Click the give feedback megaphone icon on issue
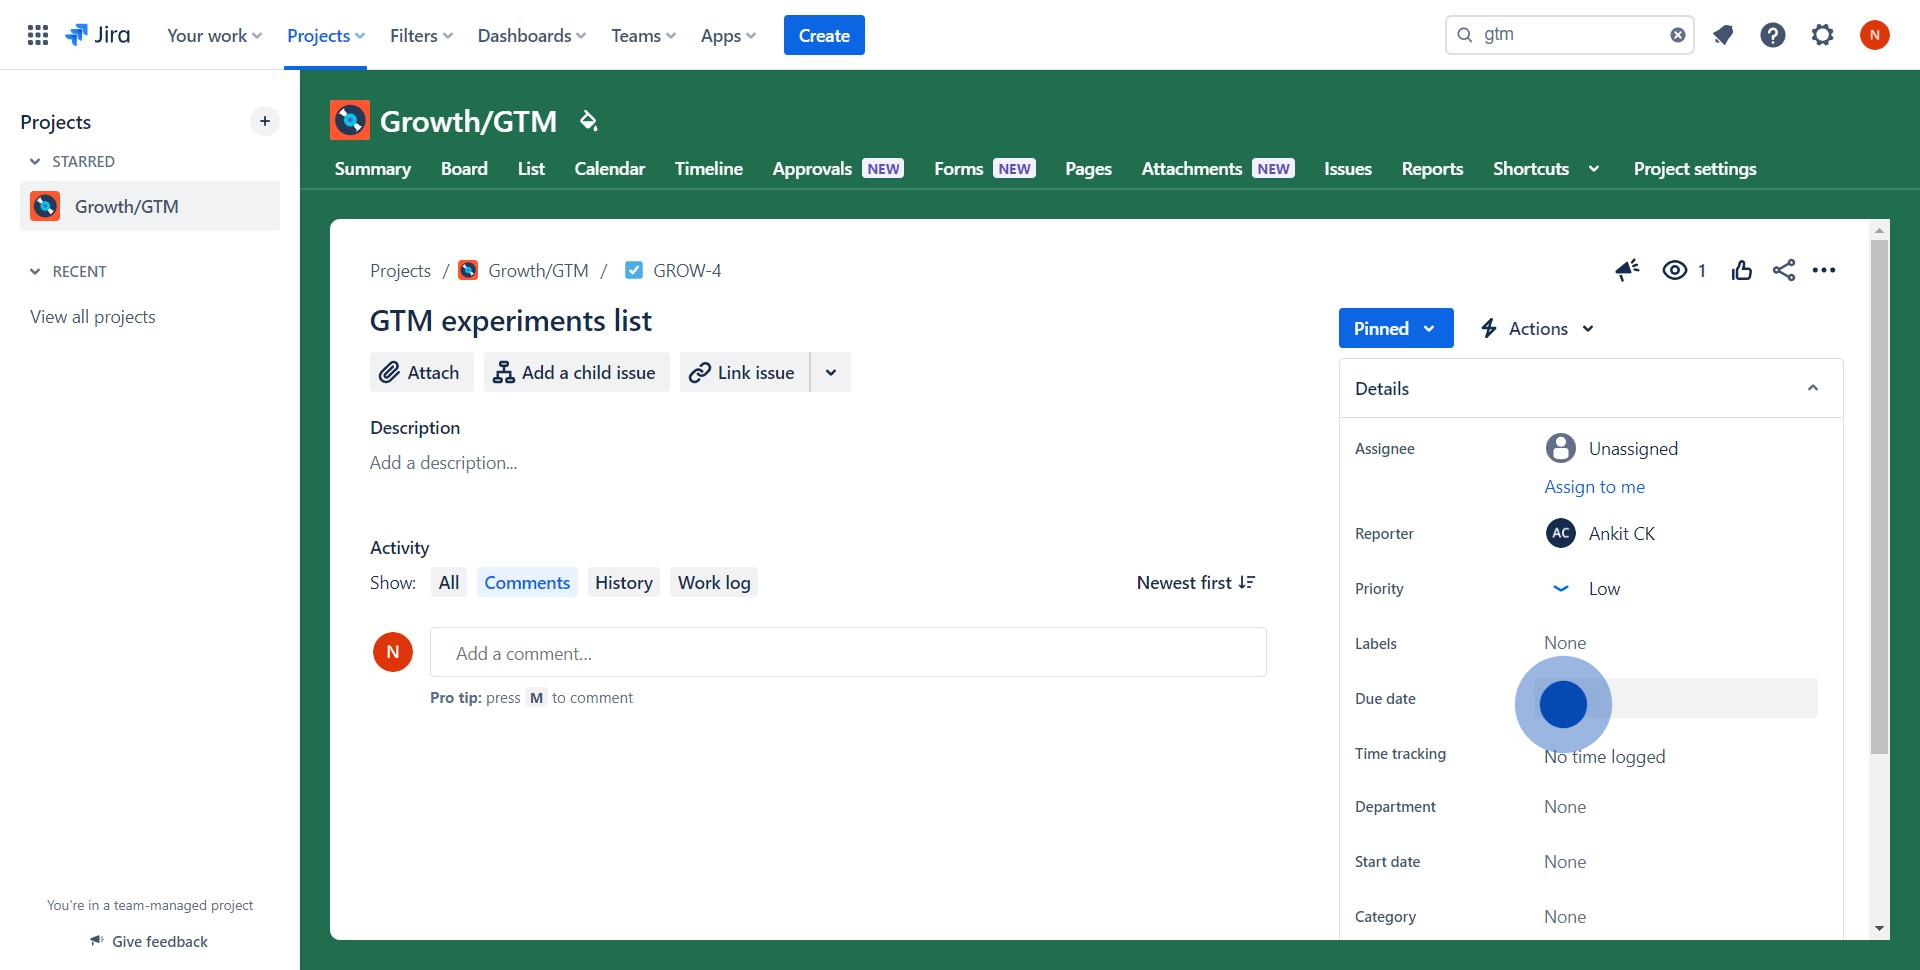This screenshot has height=970, width=1920. coord(1627,270)
